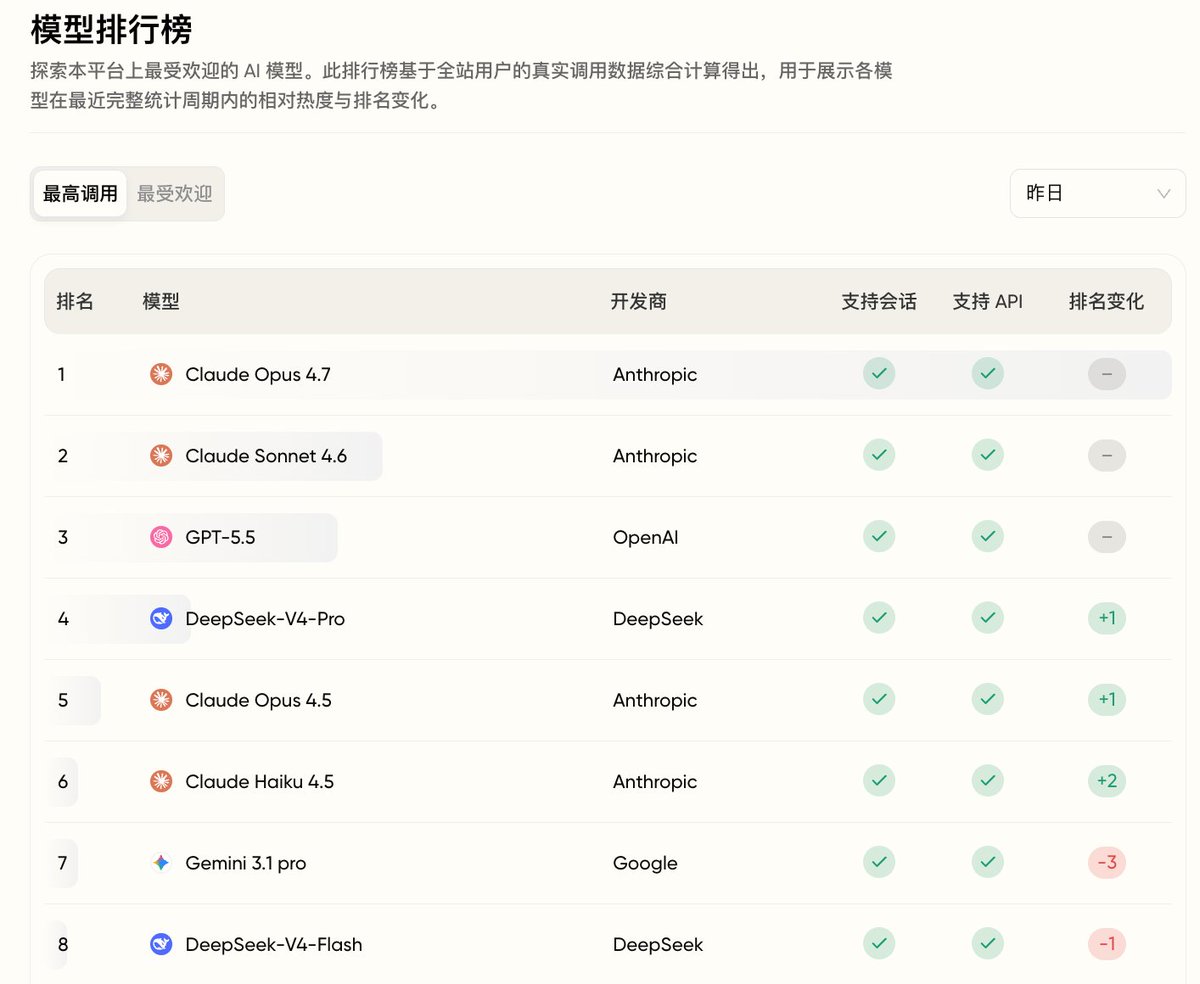The height and width of the screenshot is (984, 1200).
Task: Open the 昨日 time period dropdown
Action: (x=1098, y=193)
